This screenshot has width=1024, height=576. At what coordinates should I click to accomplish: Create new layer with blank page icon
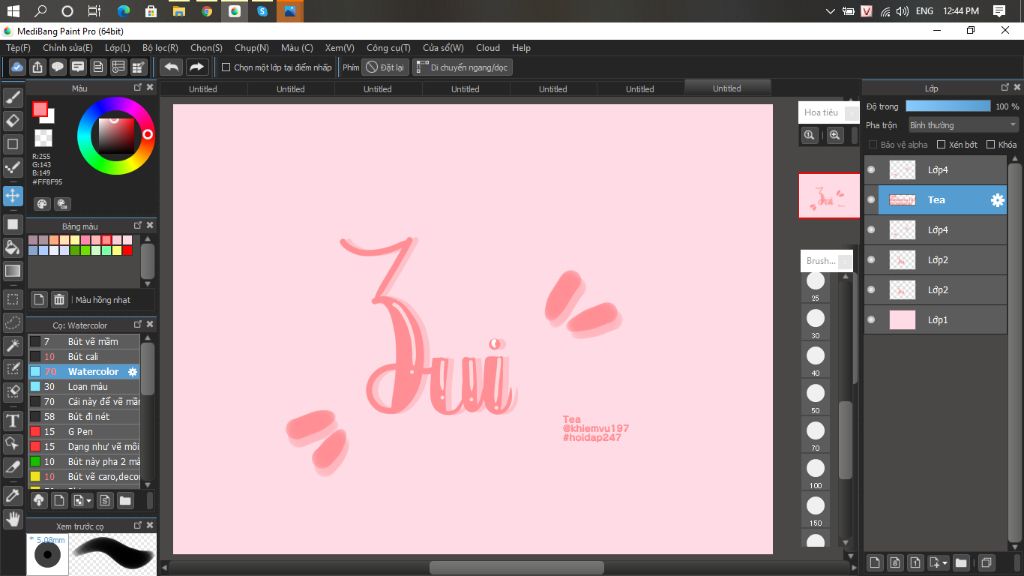tap(874, 562)
